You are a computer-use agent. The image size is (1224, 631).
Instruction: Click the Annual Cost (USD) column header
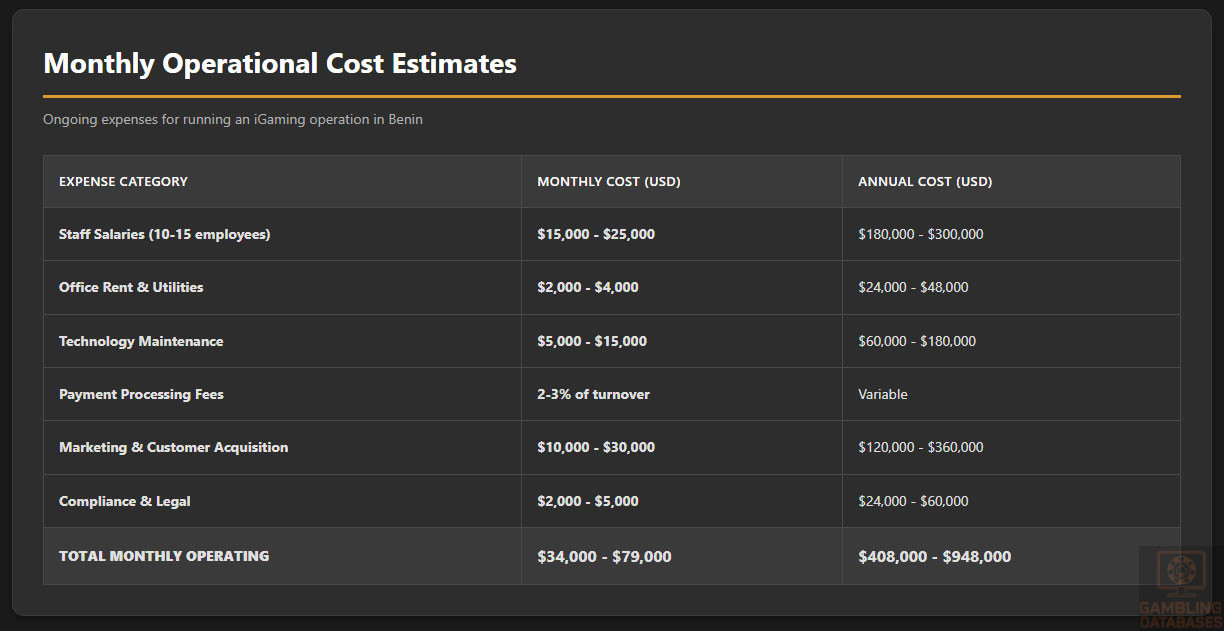pyautogui.click(x=924, y=182)
